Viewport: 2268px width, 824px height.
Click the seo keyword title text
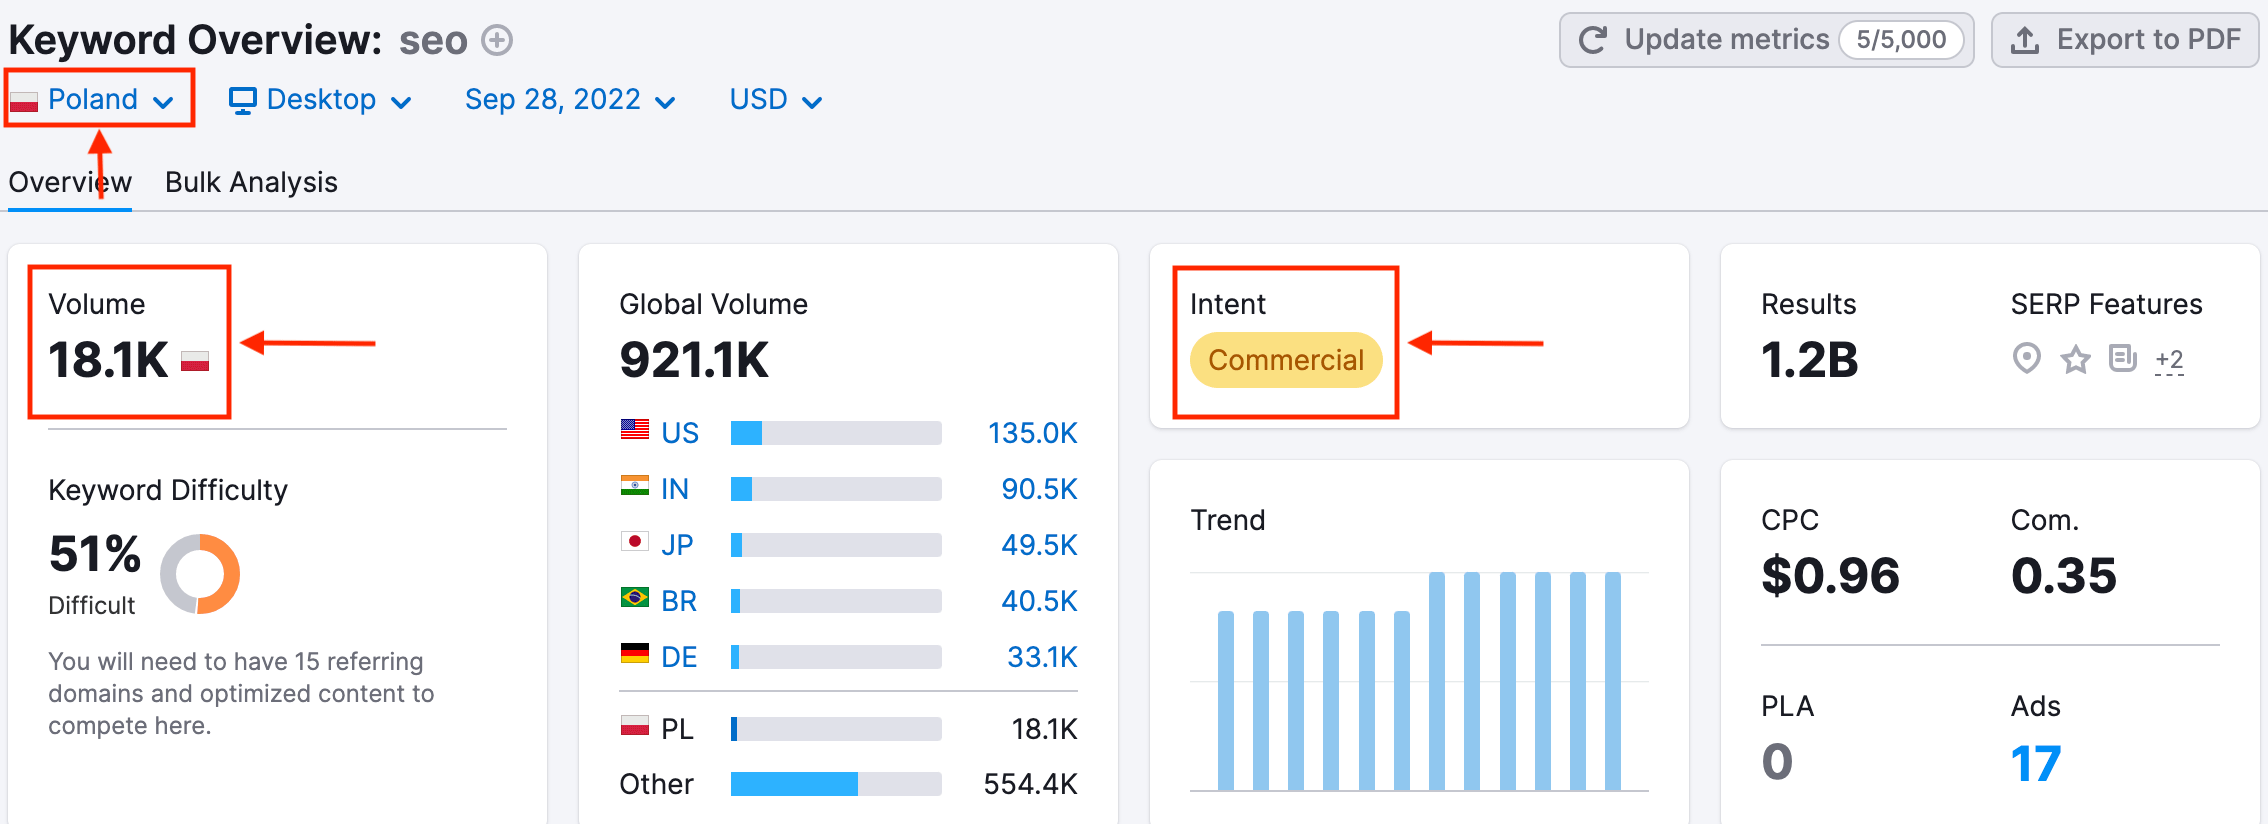[x=433, y=41]
